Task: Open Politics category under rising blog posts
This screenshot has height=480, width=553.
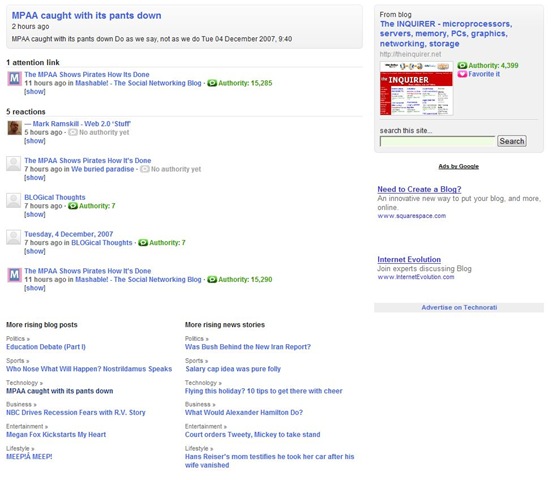Action: (18, 339)
